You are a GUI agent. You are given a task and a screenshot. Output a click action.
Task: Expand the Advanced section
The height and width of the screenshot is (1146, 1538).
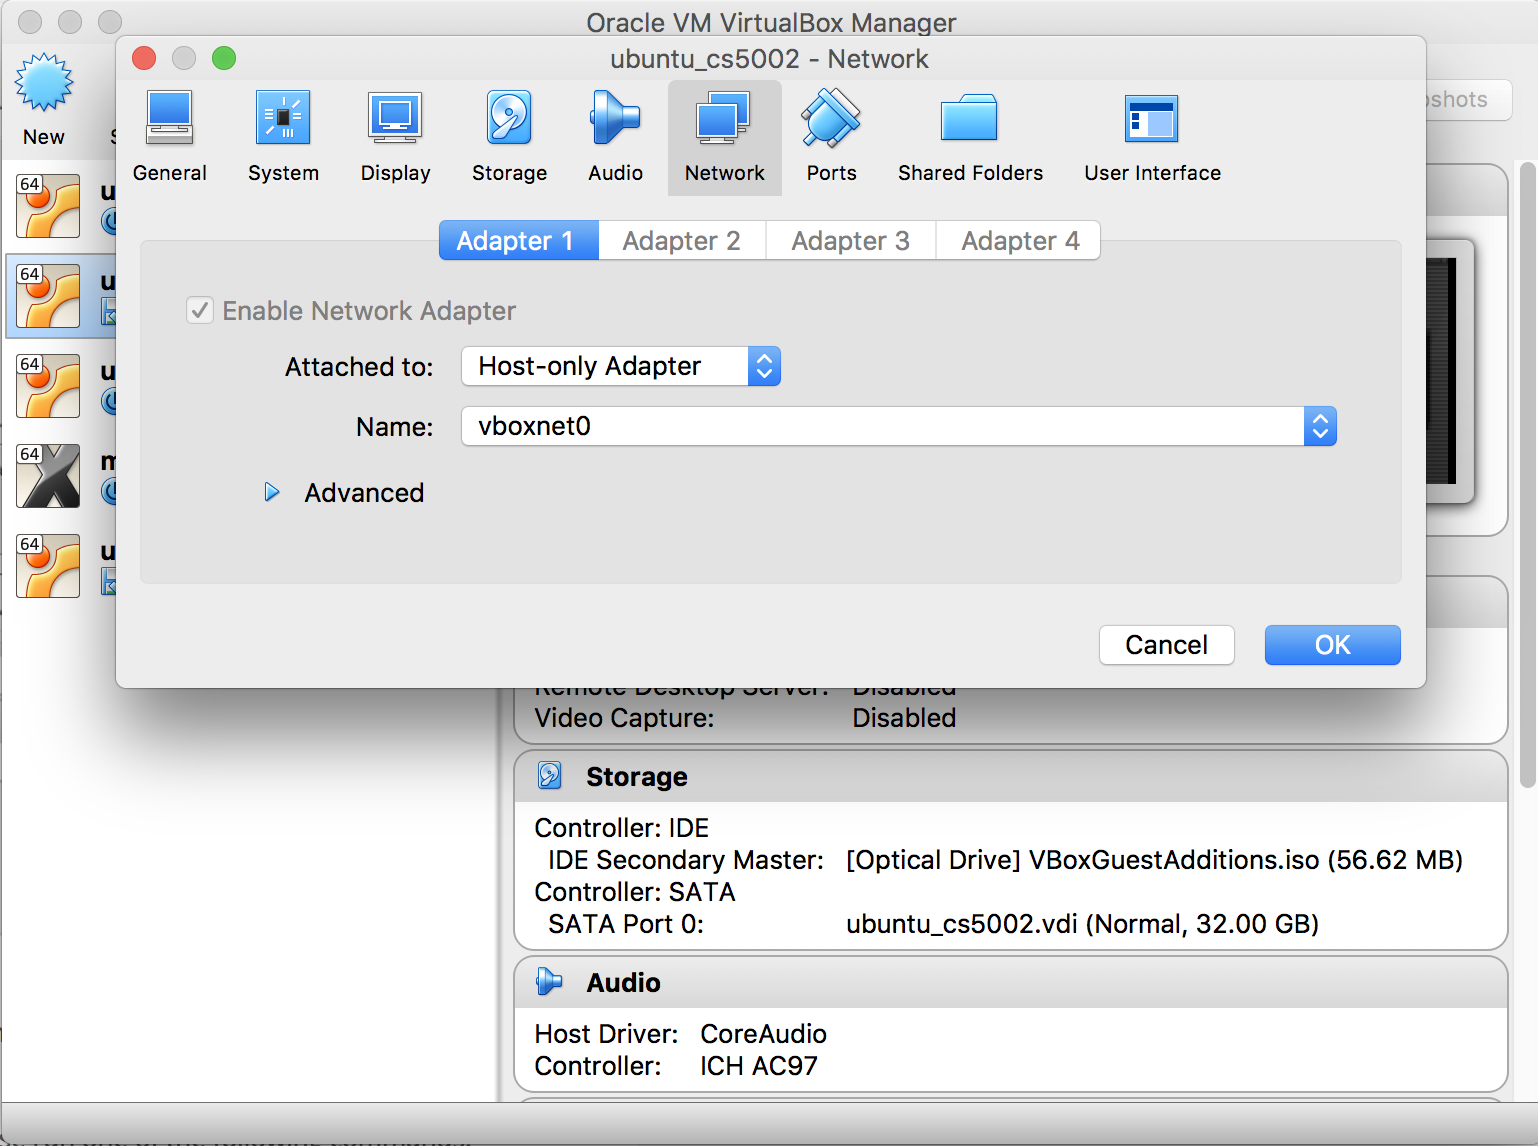pos(272,492)
